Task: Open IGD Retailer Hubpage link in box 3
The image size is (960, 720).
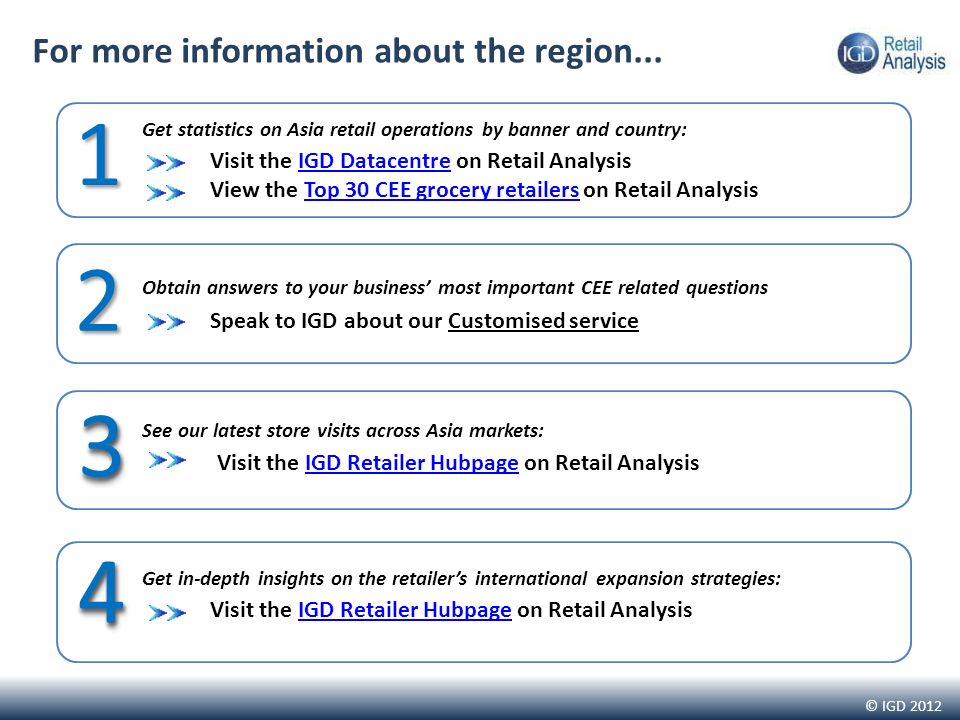Action: pos(411,463)
